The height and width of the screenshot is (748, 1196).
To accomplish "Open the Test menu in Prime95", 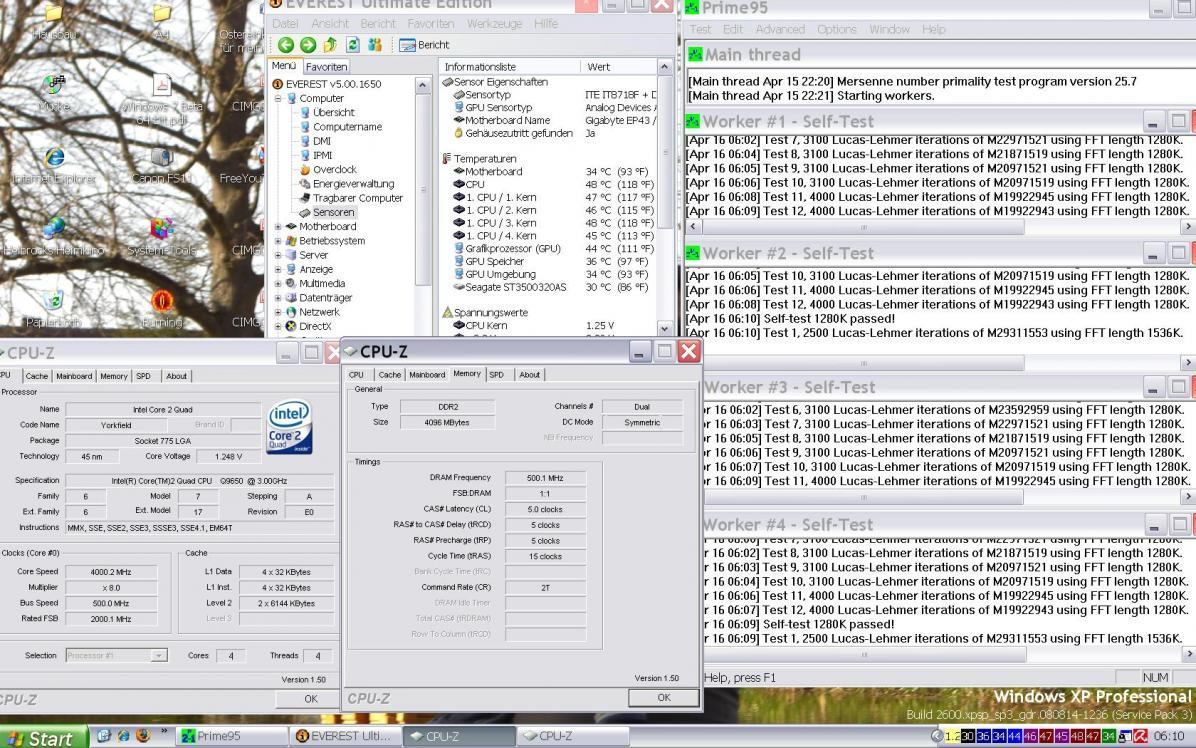I will [699, 29].
